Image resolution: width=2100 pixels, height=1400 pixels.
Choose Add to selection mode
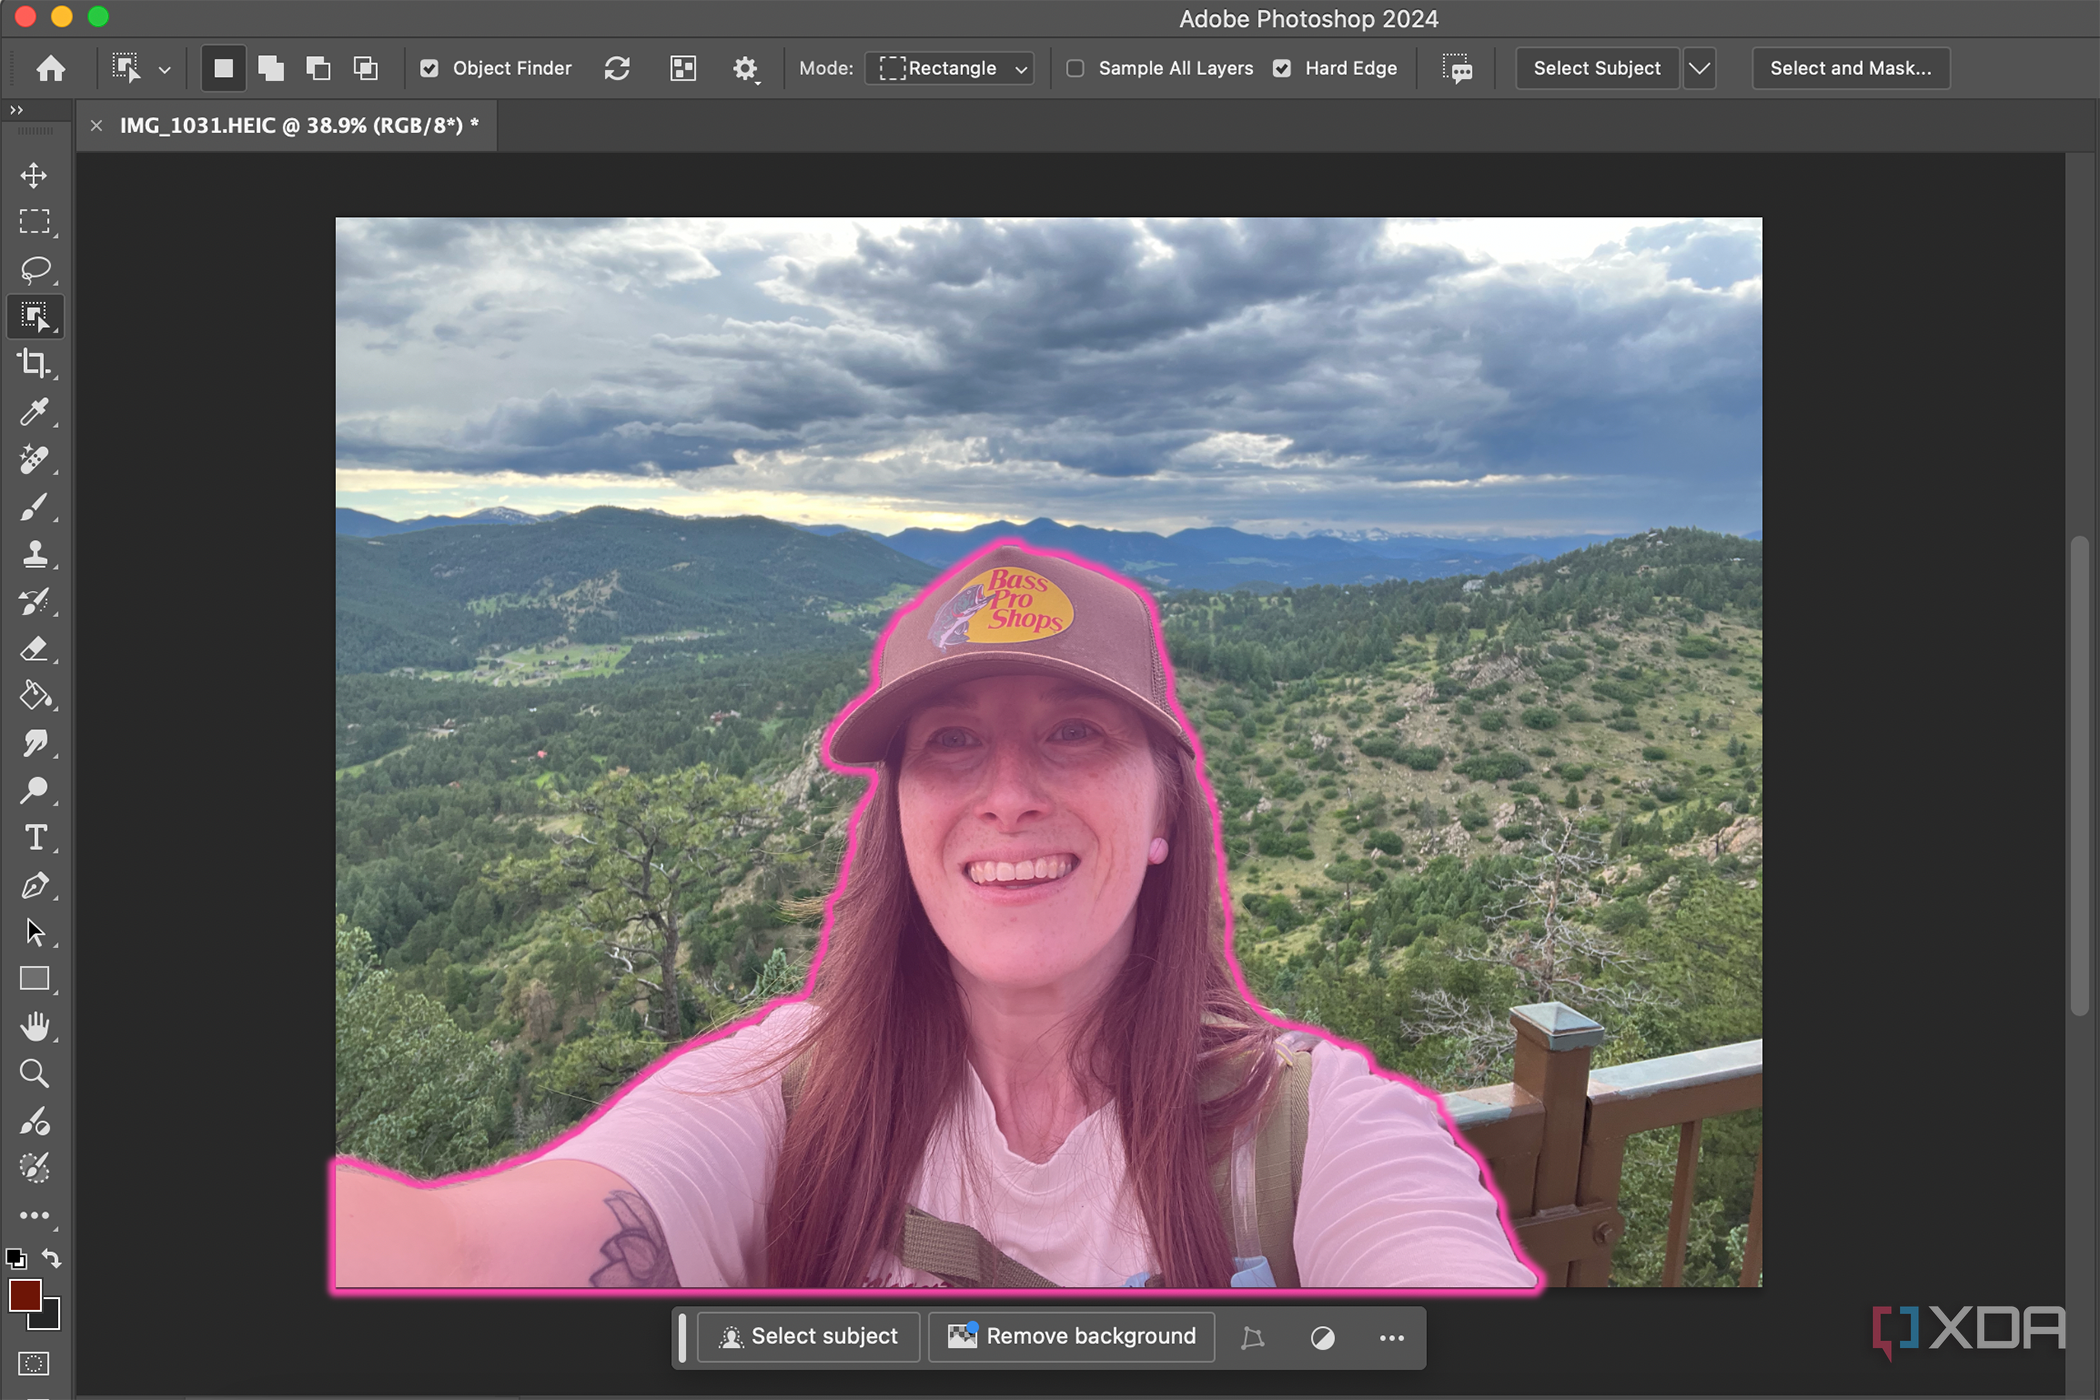tap(270, 68)
